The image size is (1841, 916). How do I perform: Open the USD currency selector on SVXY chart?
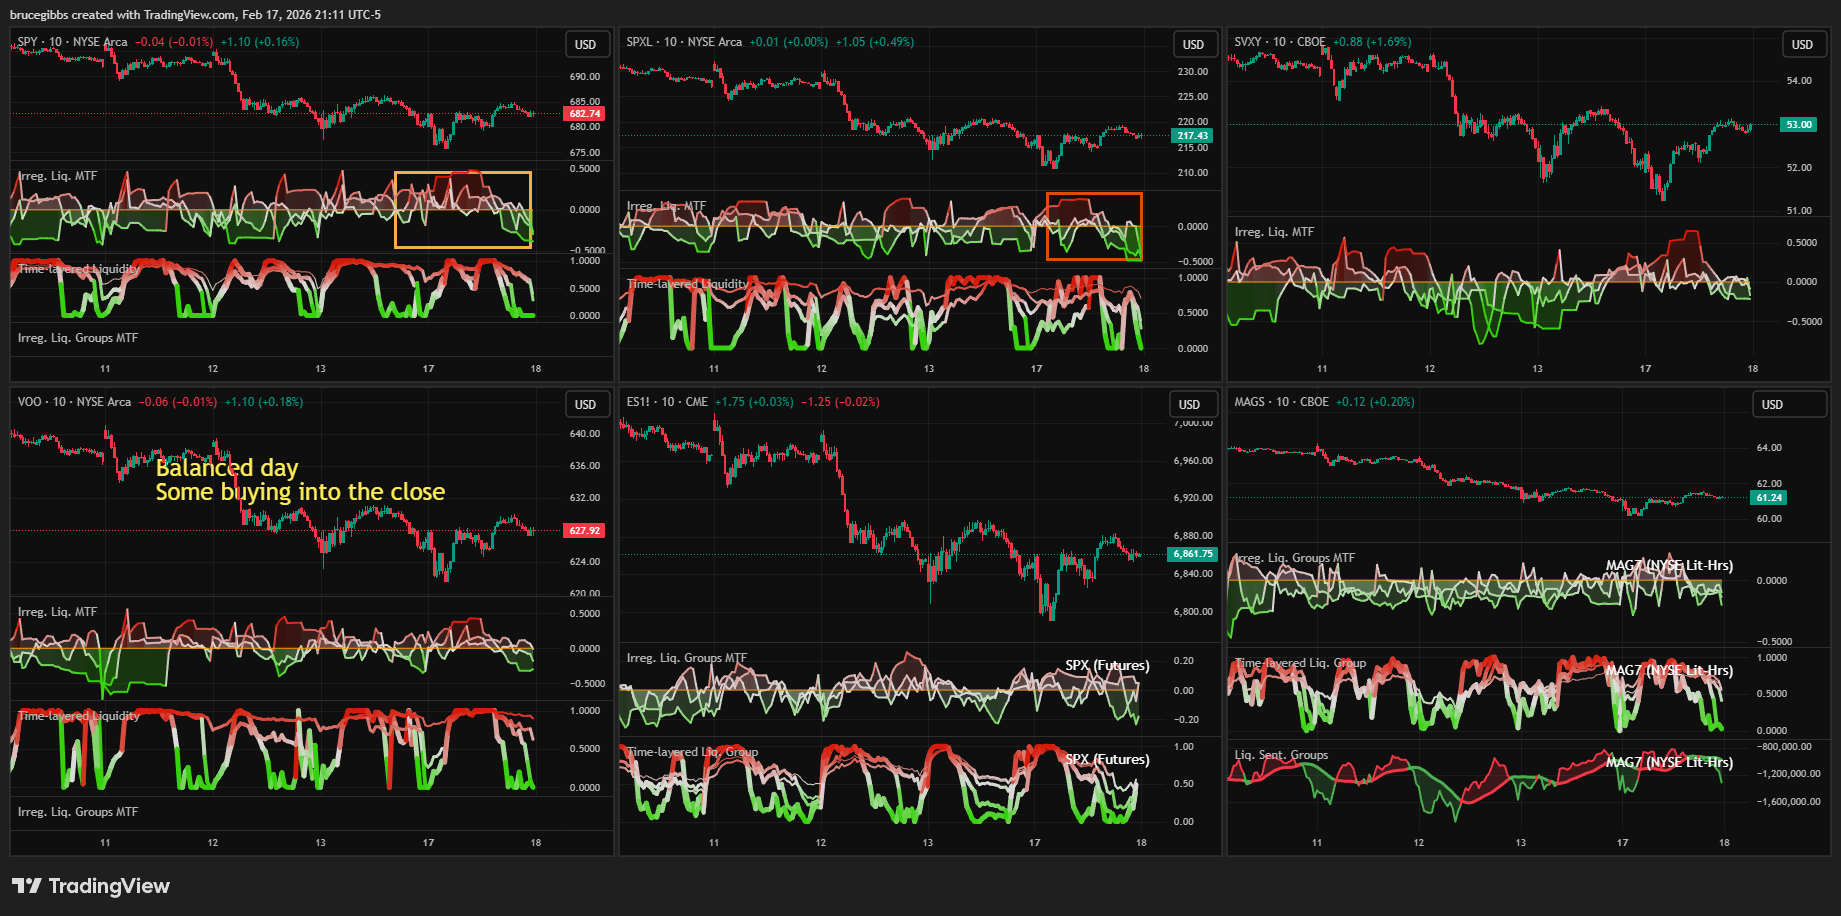click(x=1802, y=45)
